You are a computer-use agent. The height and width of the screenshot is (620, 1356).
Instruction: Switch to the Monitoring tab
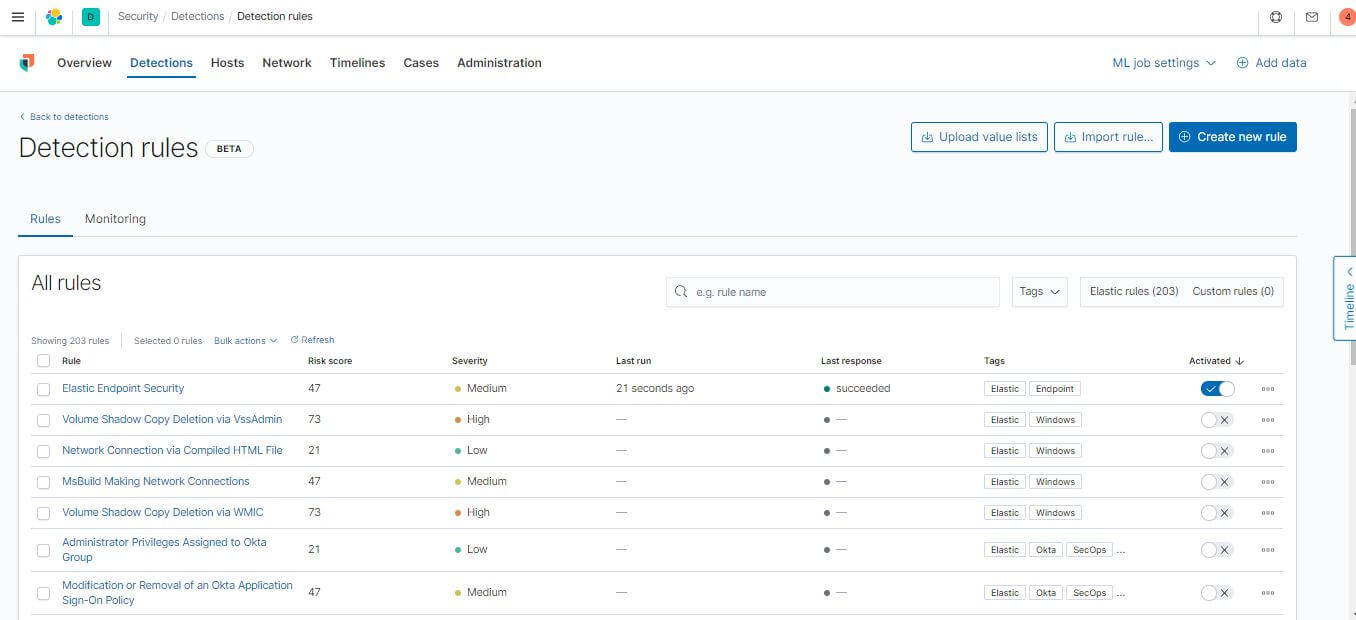tap(114, 218)
